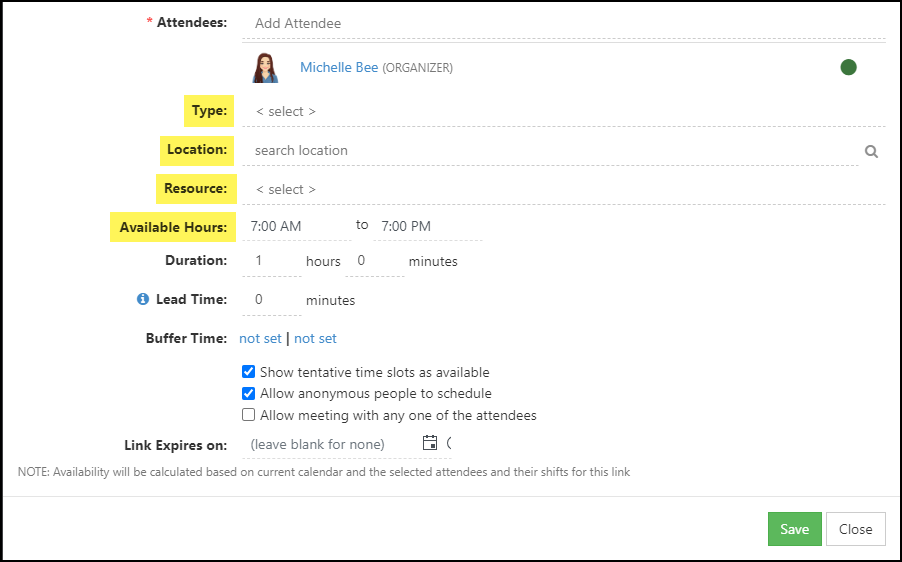Focus the Add Attendee input field
Image resolution: width=902 pixels, height=562 pixels.
click(563, 24)
